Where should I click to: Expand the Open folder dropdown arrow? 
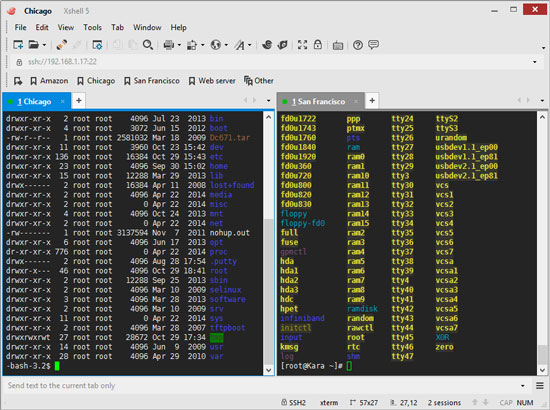tap(44, 45)
